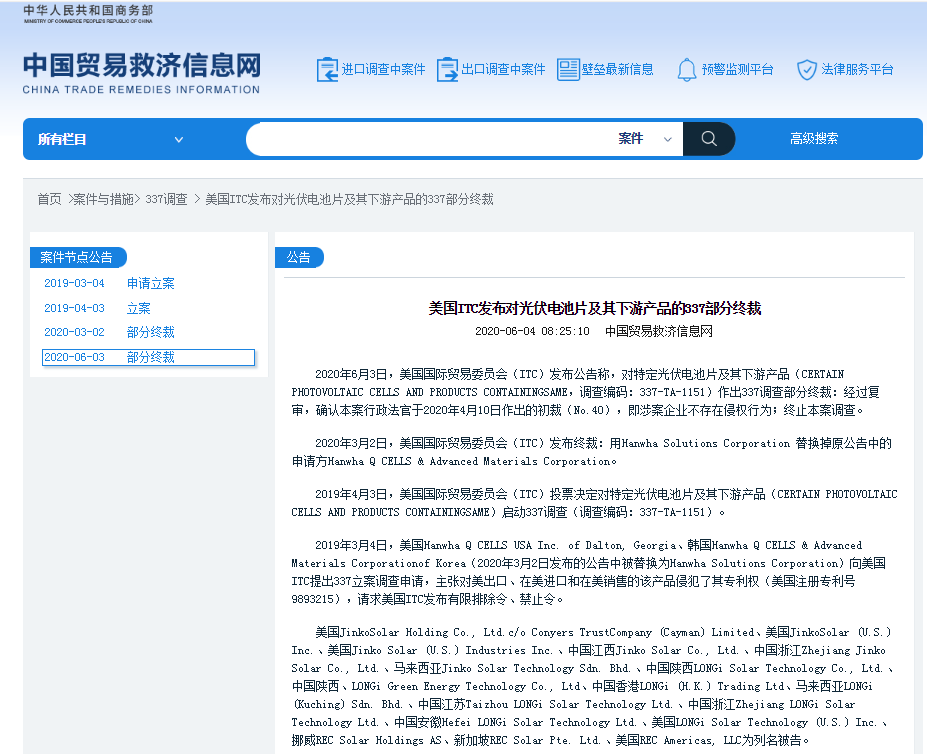Click the publish timestamp 2020-06-04 08:25:10
927x754 pixels.
(532, 331)
